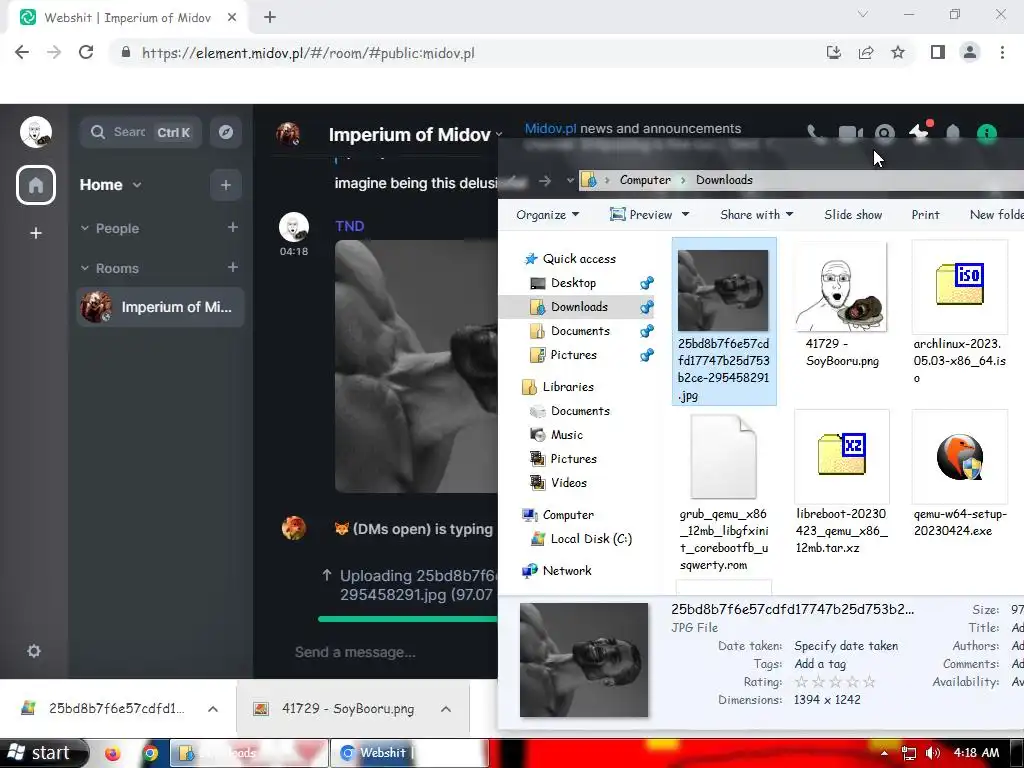Click the Explorer forward arrow
Screen dimensions: 1024x768
545,180
